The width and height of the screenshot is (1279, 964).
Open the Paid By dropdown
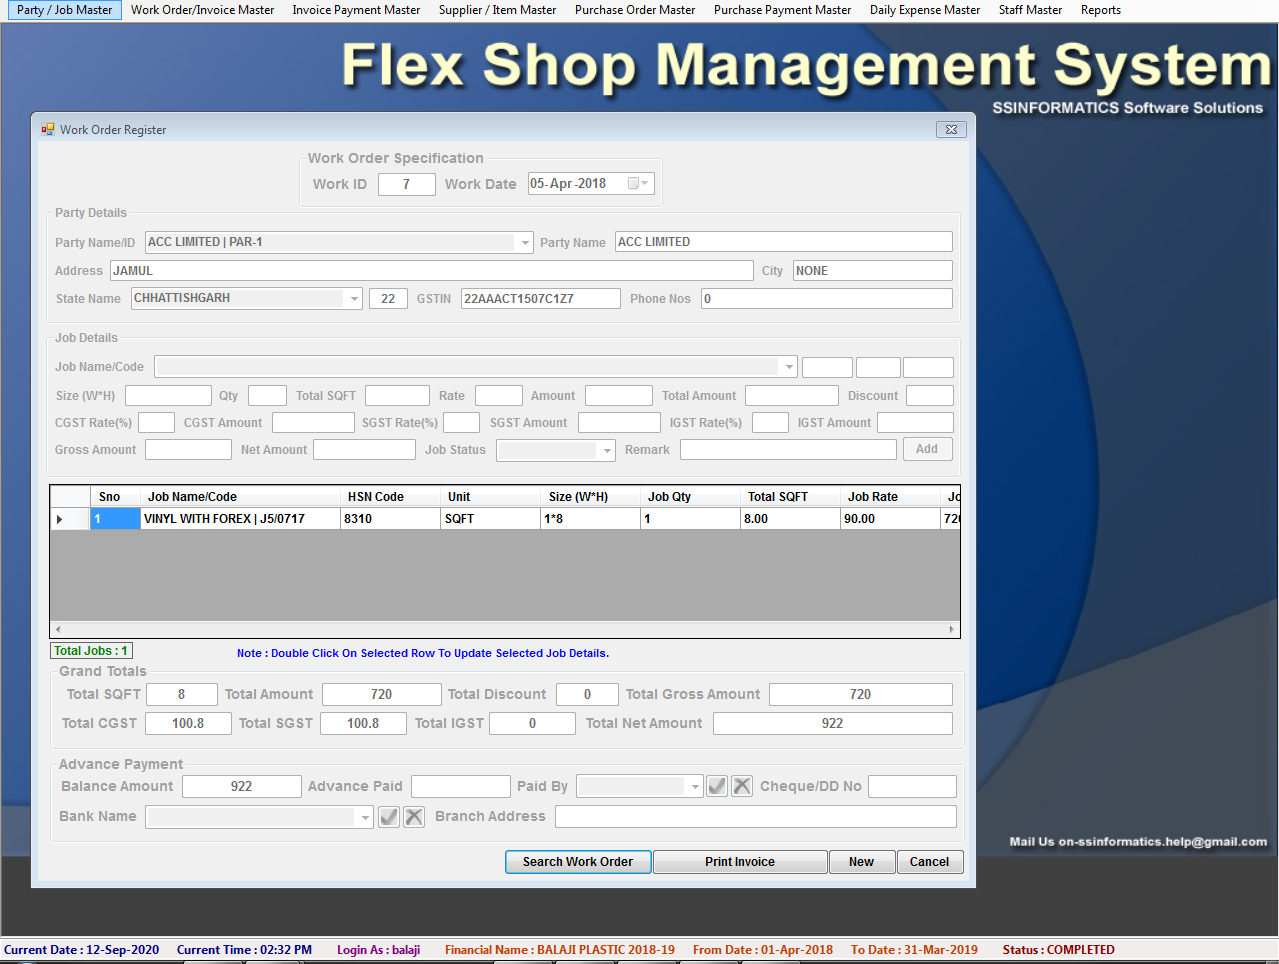[x=695, y=787]
